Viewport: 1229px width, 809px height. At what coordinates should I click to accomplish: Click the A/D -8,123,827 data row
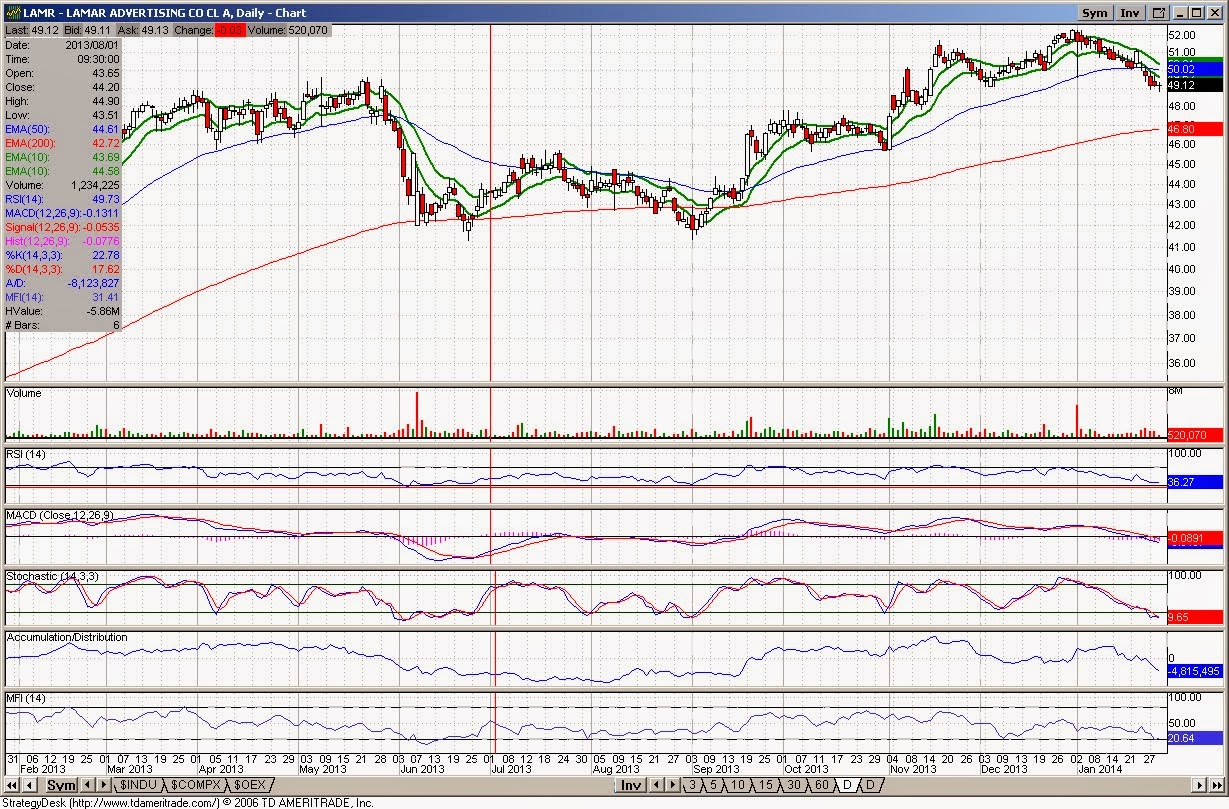63,283
